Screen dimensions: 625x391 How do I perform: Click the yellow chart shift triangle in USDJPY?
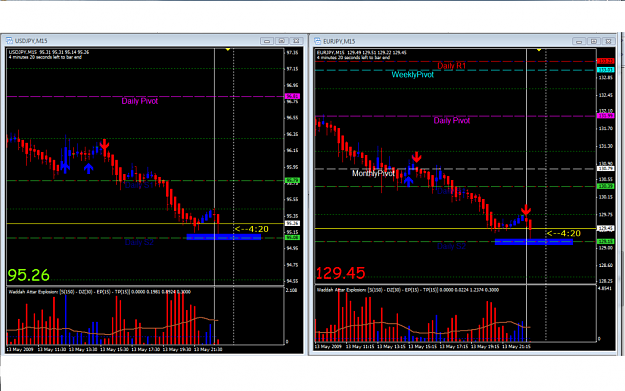(228, 49)
